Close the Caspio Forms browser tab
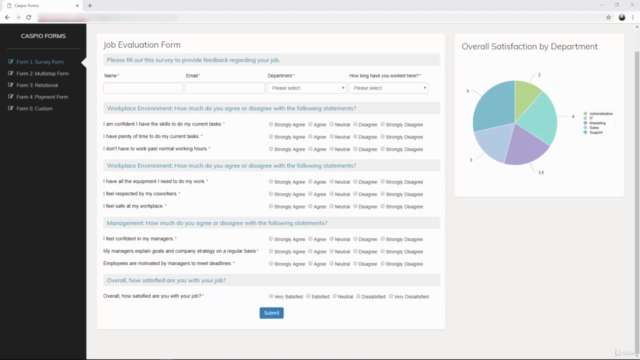Viewport: 640px width, 360px height. tap(77, 6)
